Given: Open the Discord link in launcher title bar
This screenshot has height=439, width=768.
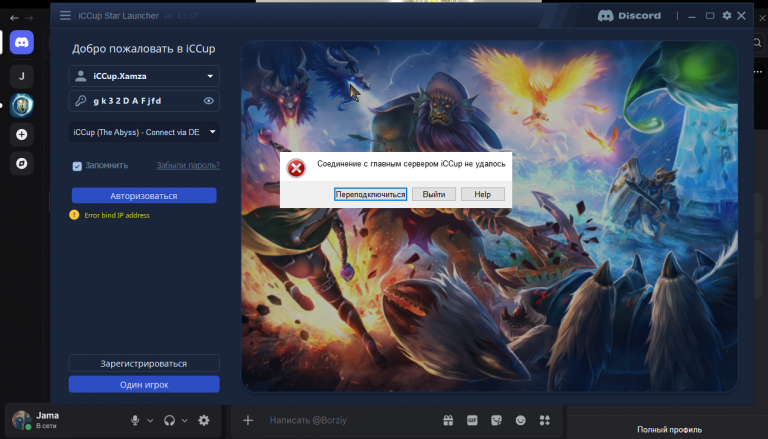Looking at the screenshot, I should pos(629,16).
